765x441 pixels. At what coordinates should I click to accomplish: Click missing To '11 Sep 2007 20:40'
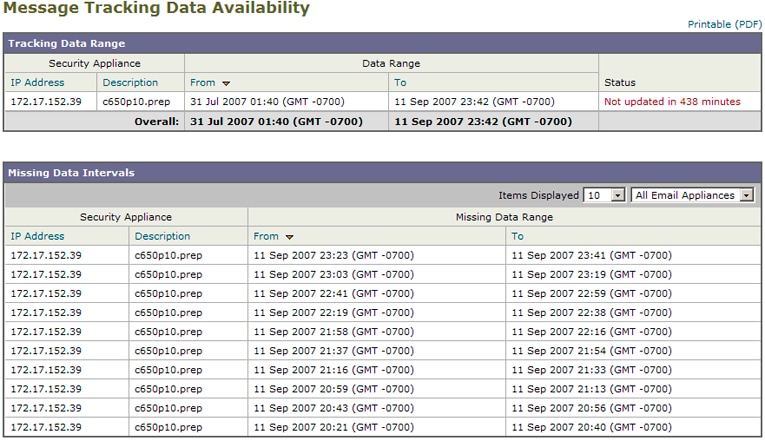[591, 427]
